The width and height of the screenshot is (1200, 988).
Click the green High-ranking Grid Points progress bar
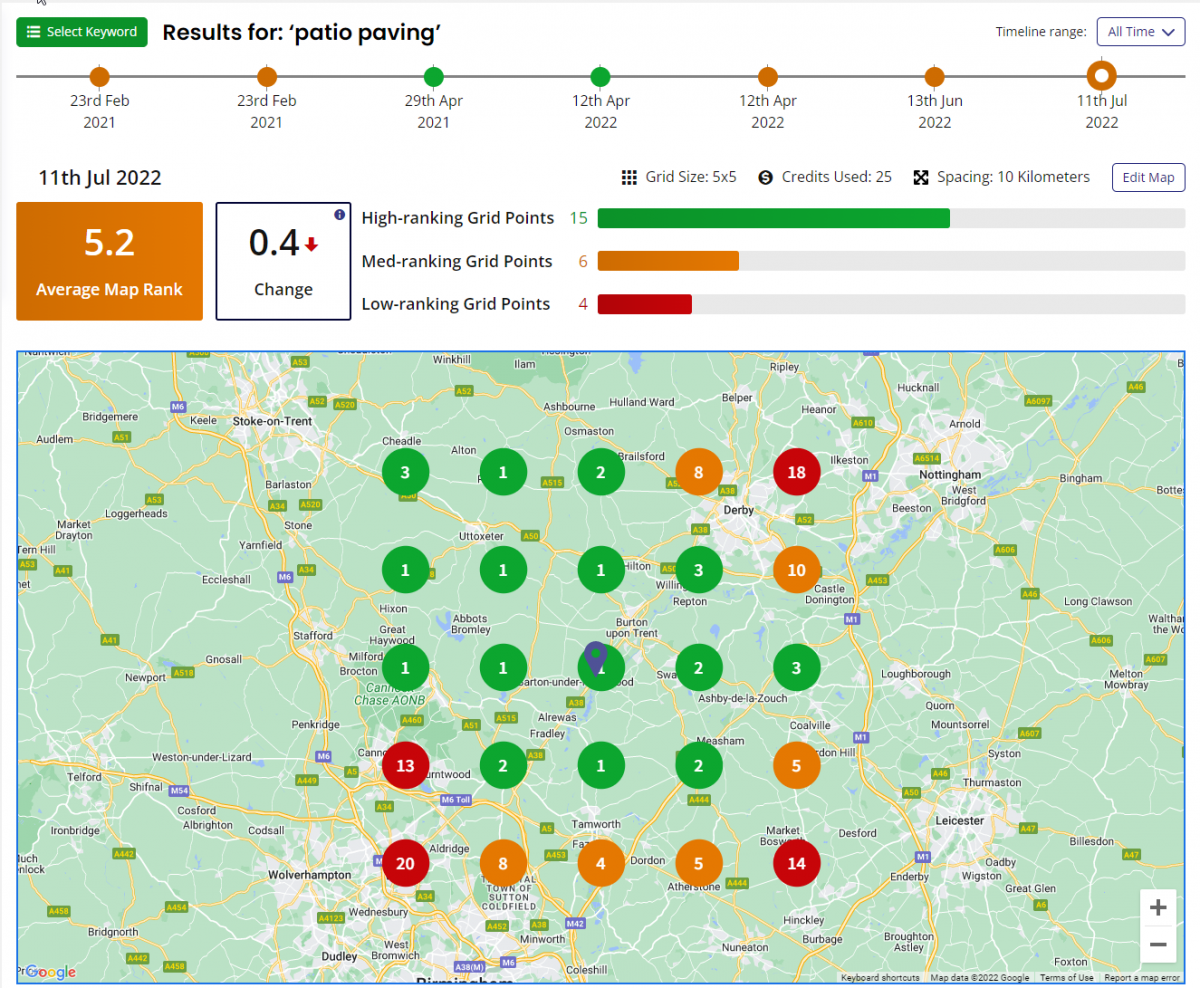[x=773, y=217]
